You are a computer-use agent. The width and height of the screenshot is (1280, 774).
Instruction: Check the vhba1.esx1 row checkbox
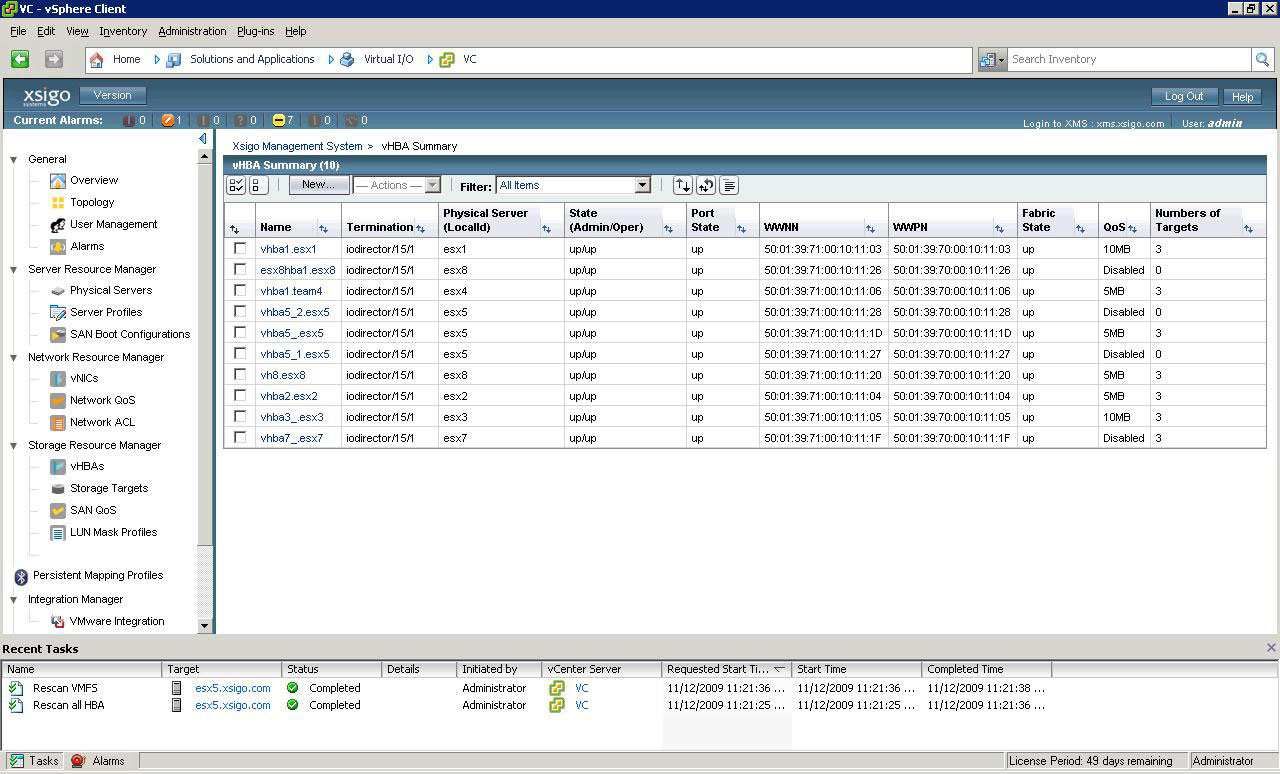click(x=240, y=248)
